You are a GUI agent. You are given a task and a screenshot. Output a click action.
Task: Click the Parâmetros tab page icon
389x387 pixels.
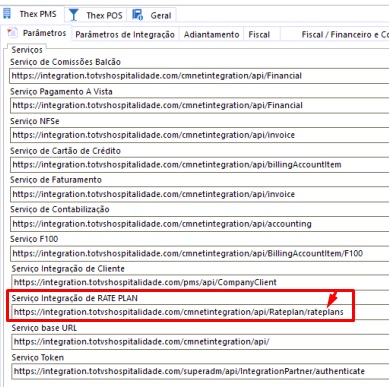[x=12, y=32]
